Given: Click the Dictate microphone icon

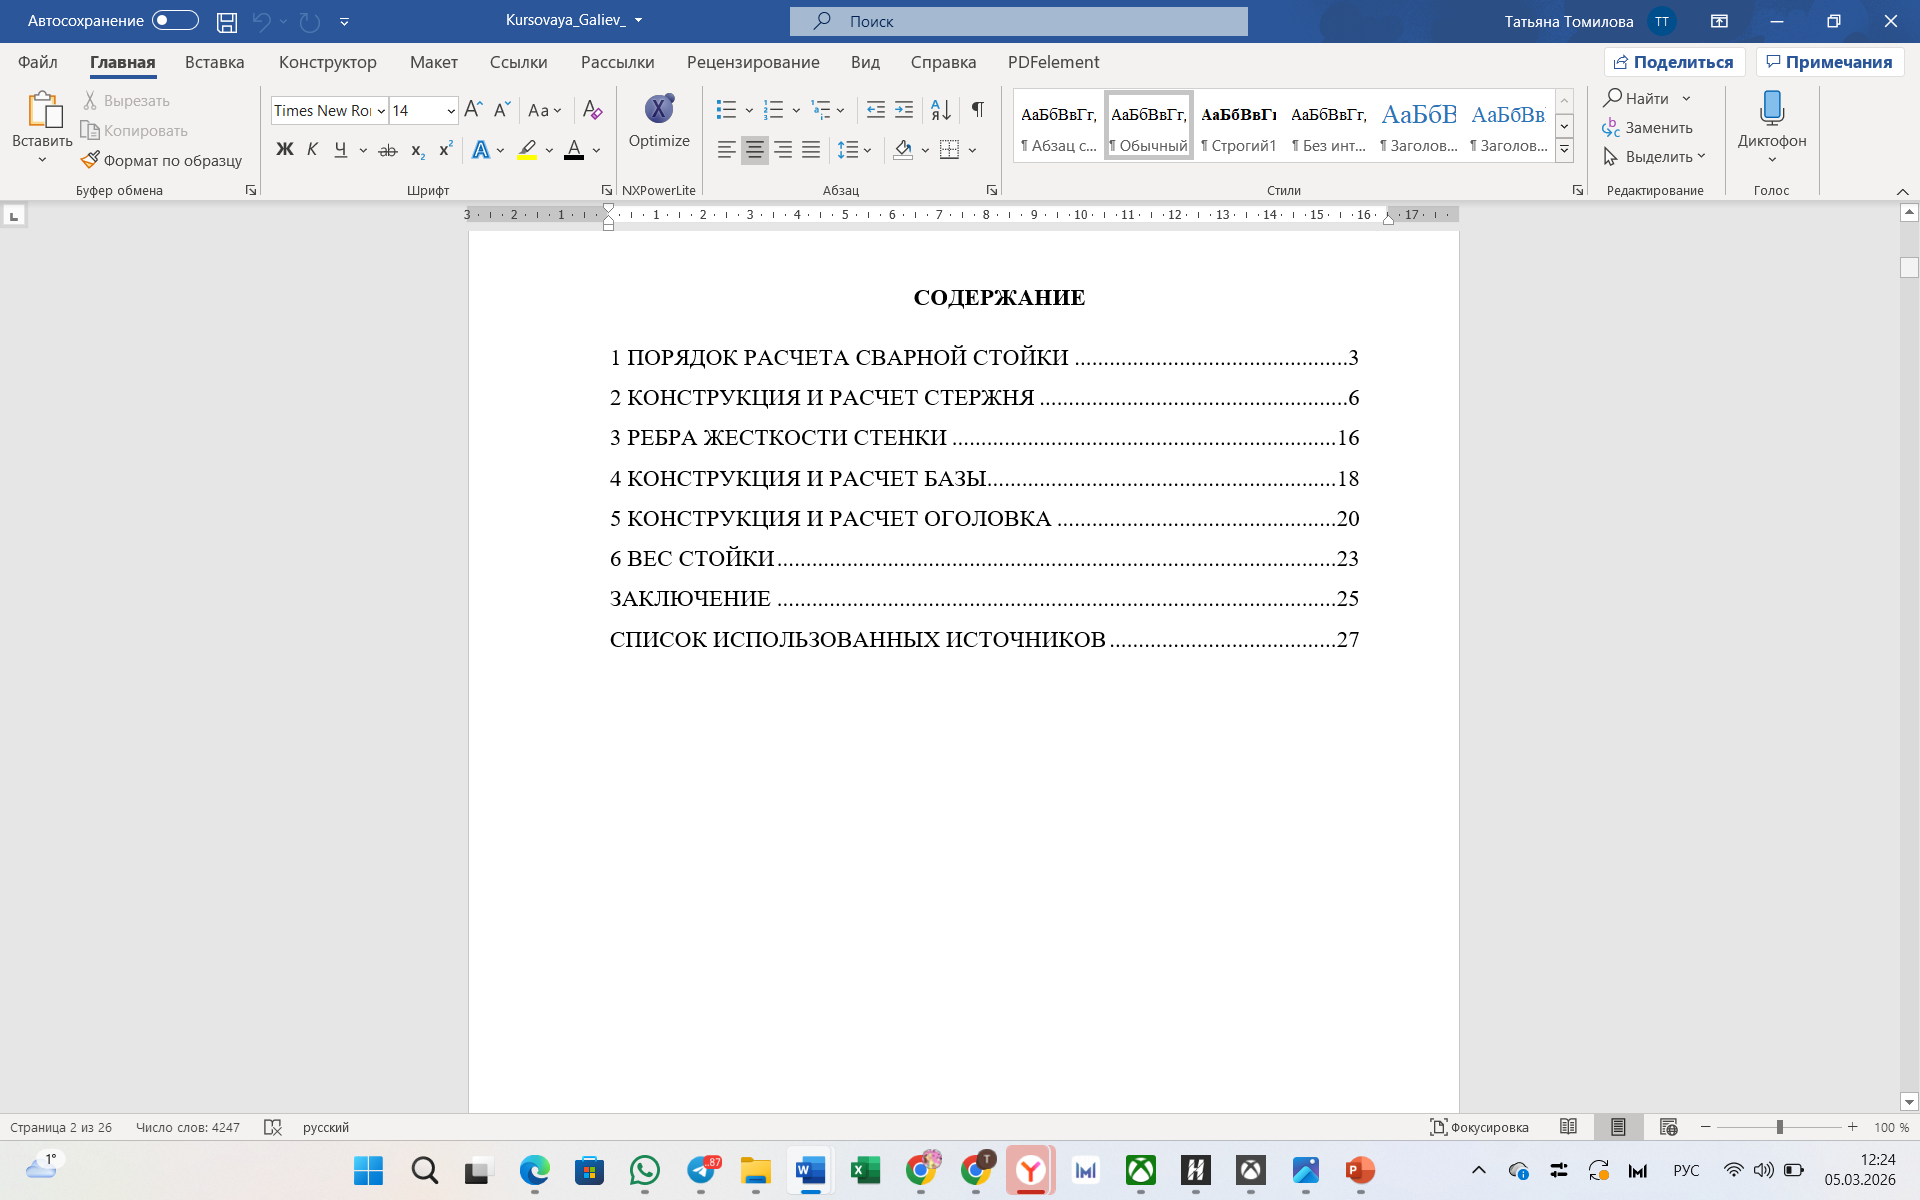Looking at the screenshot, I should coord(1771,108).
